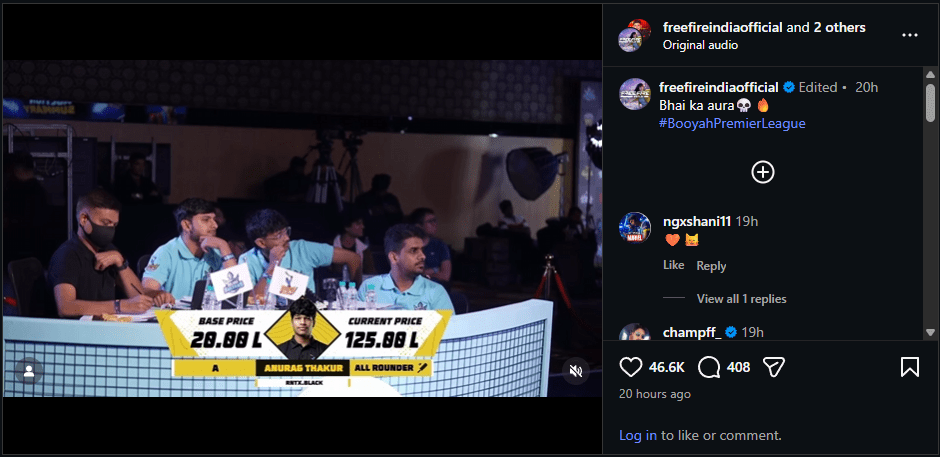Viewport: 940px width, 457px height.
Task: Unmute the video audio
Action: point(576,372)
